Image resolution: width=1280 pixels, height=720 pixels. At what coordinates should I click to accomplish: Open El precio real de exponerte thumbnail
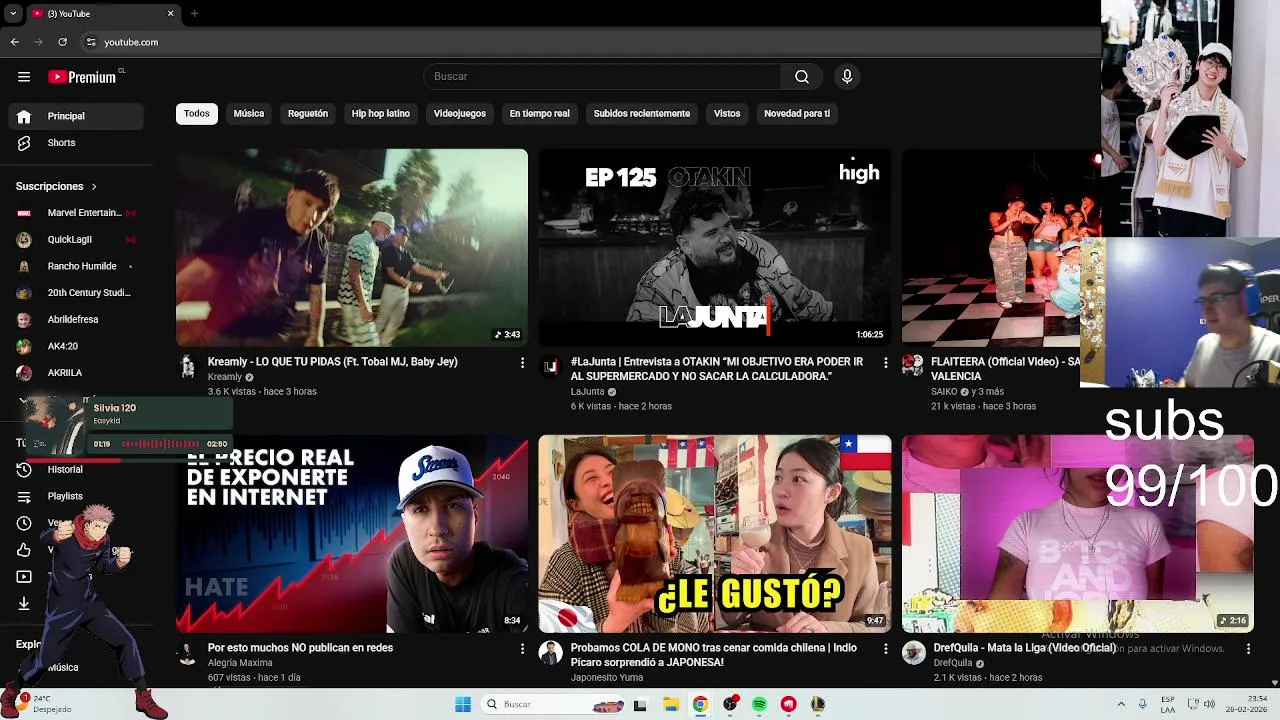coord(352,533)
